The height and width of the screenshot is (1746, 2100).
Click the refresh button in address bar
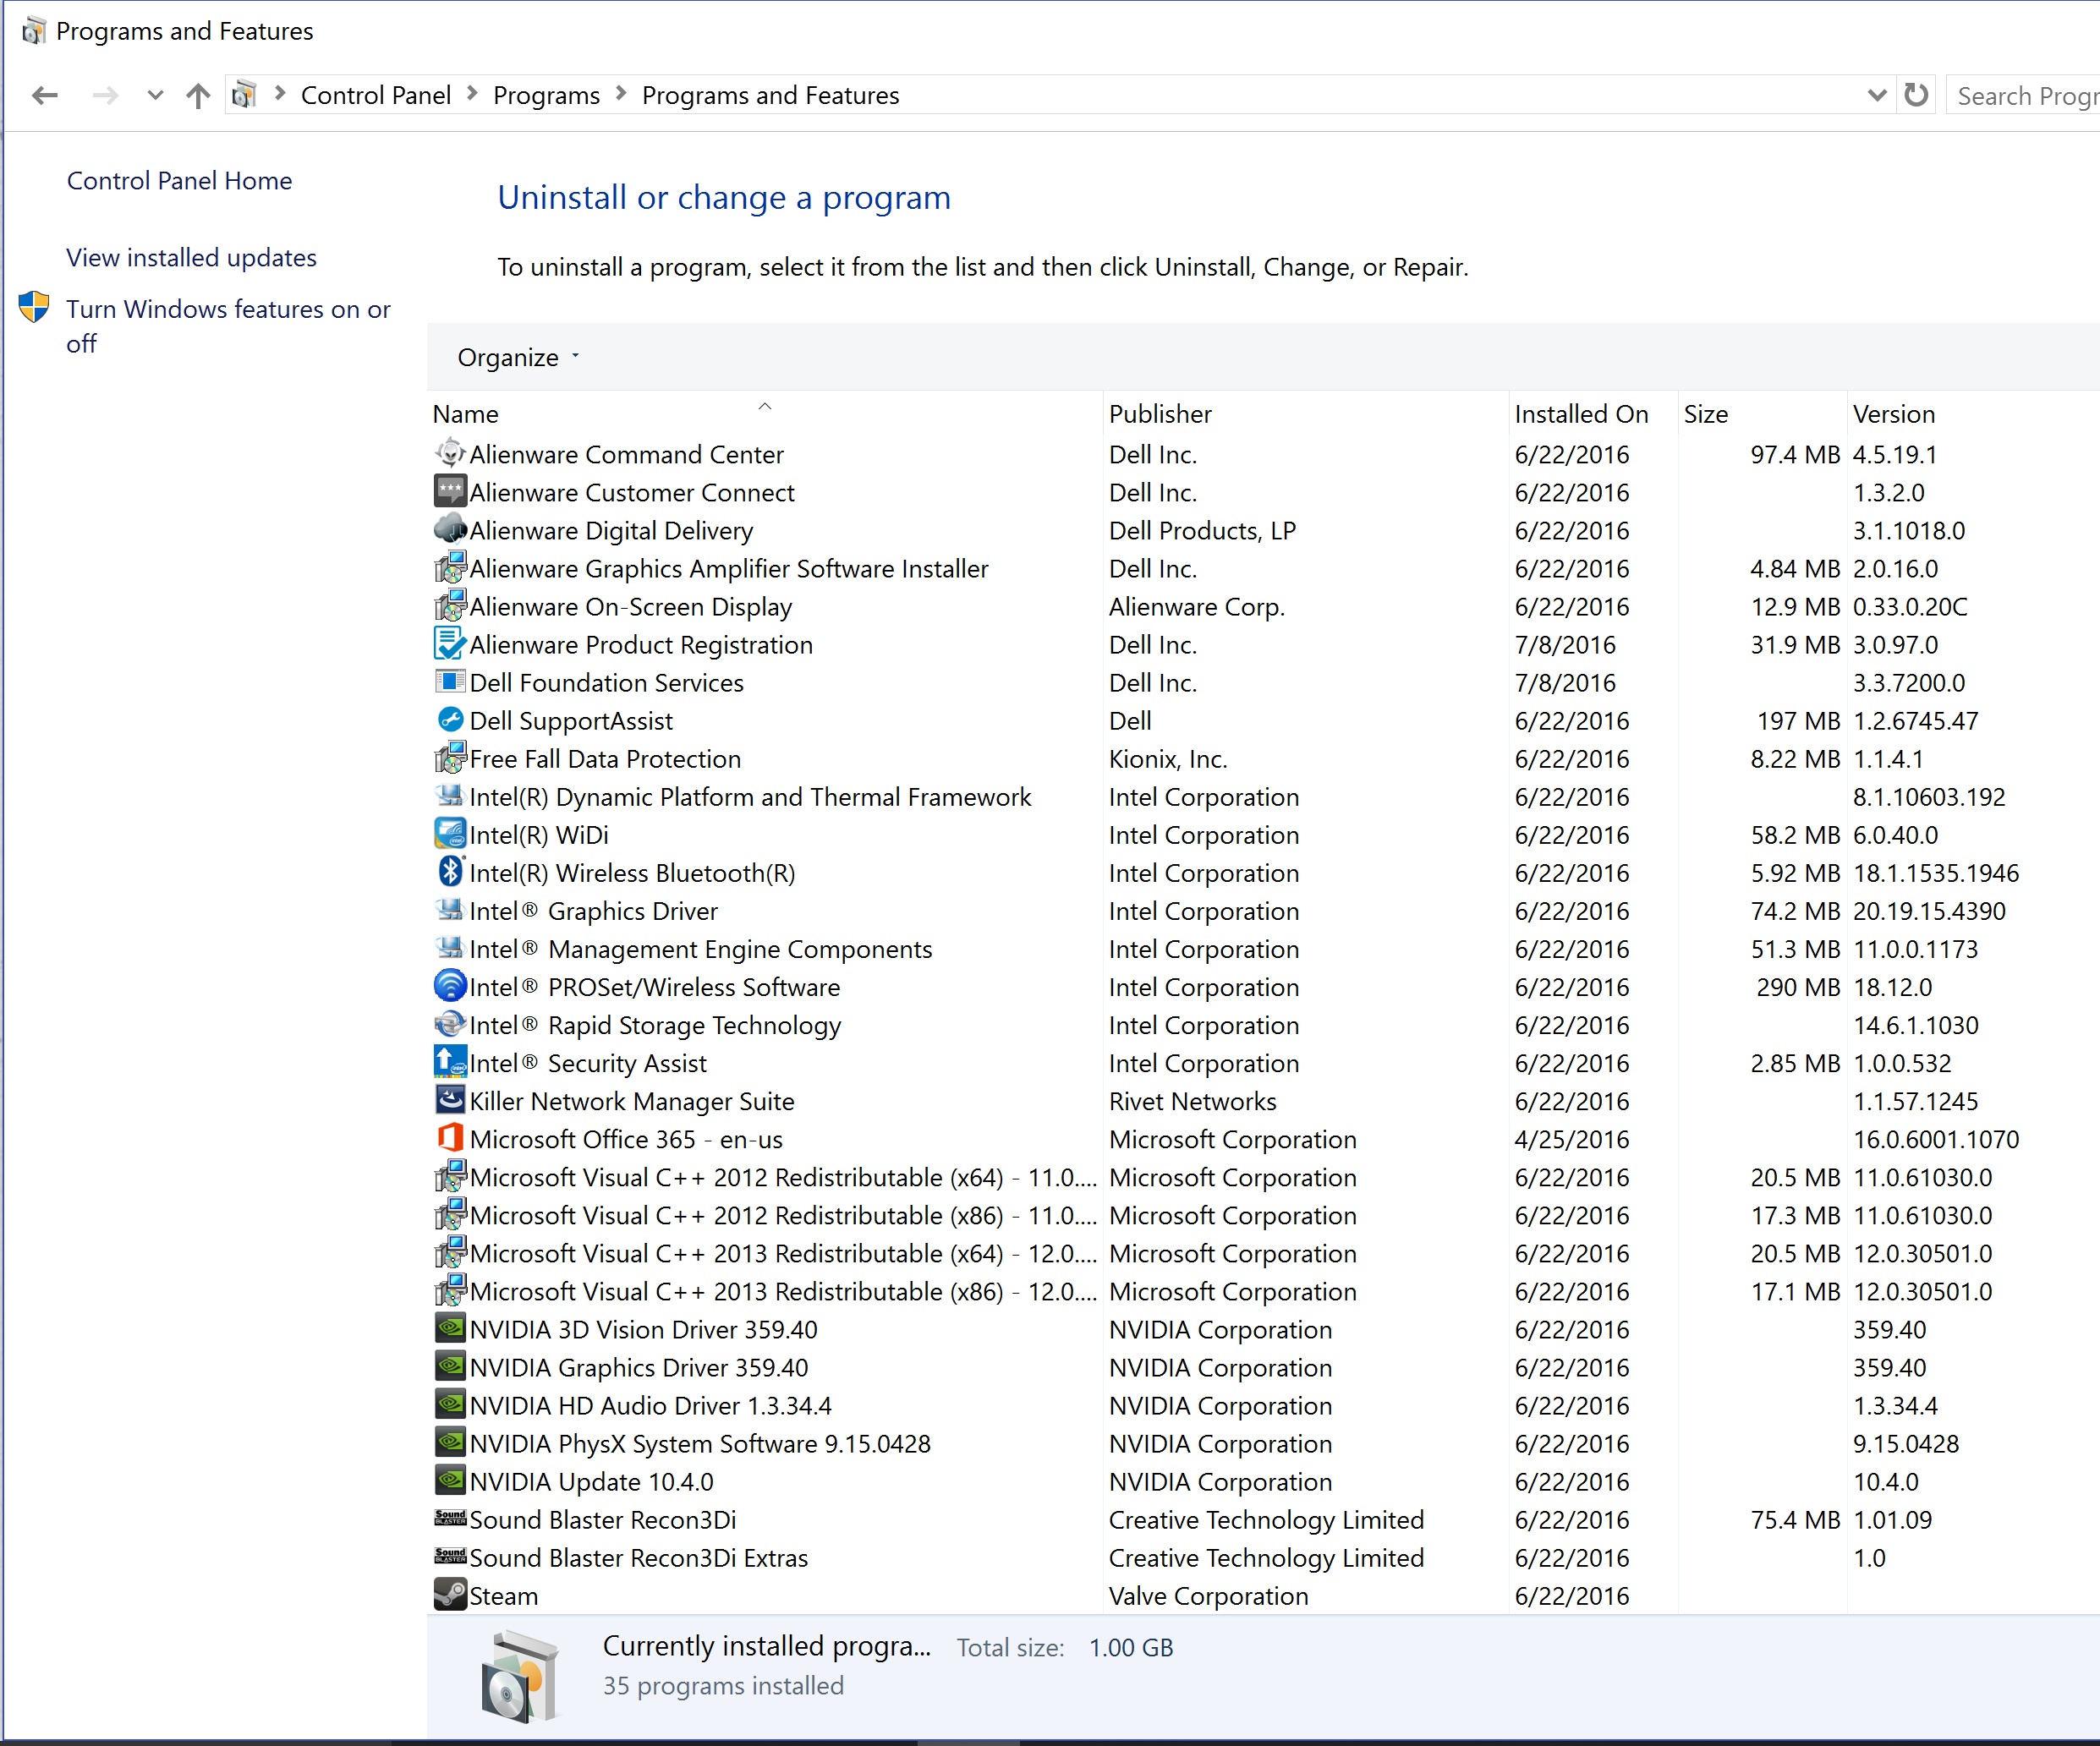(1915, 95)
